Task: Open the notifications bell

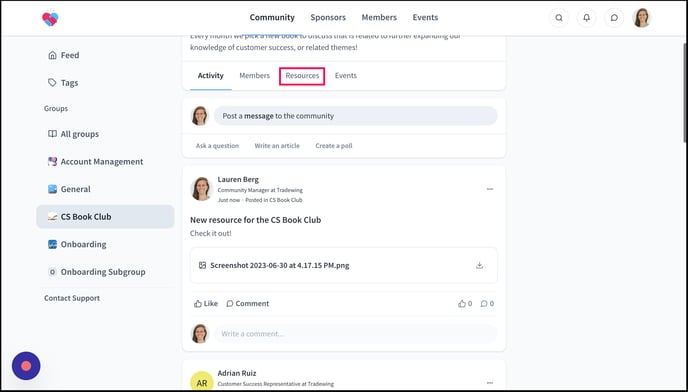Action: coord(586,18)
